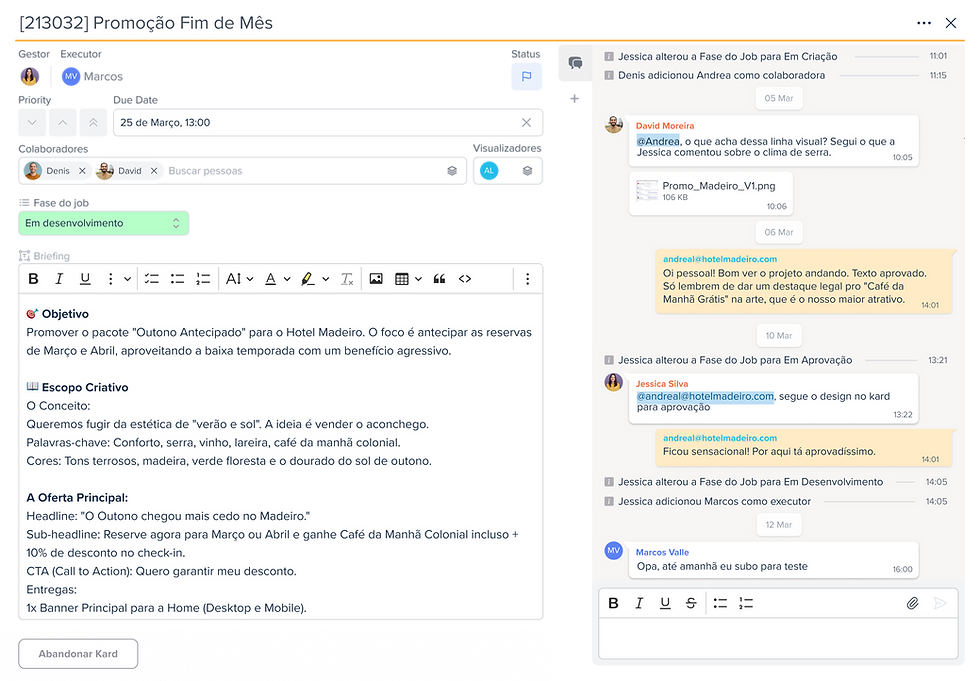Click the group layers icon in Visualizadores

pyautogui.click(x=528, y=171)
